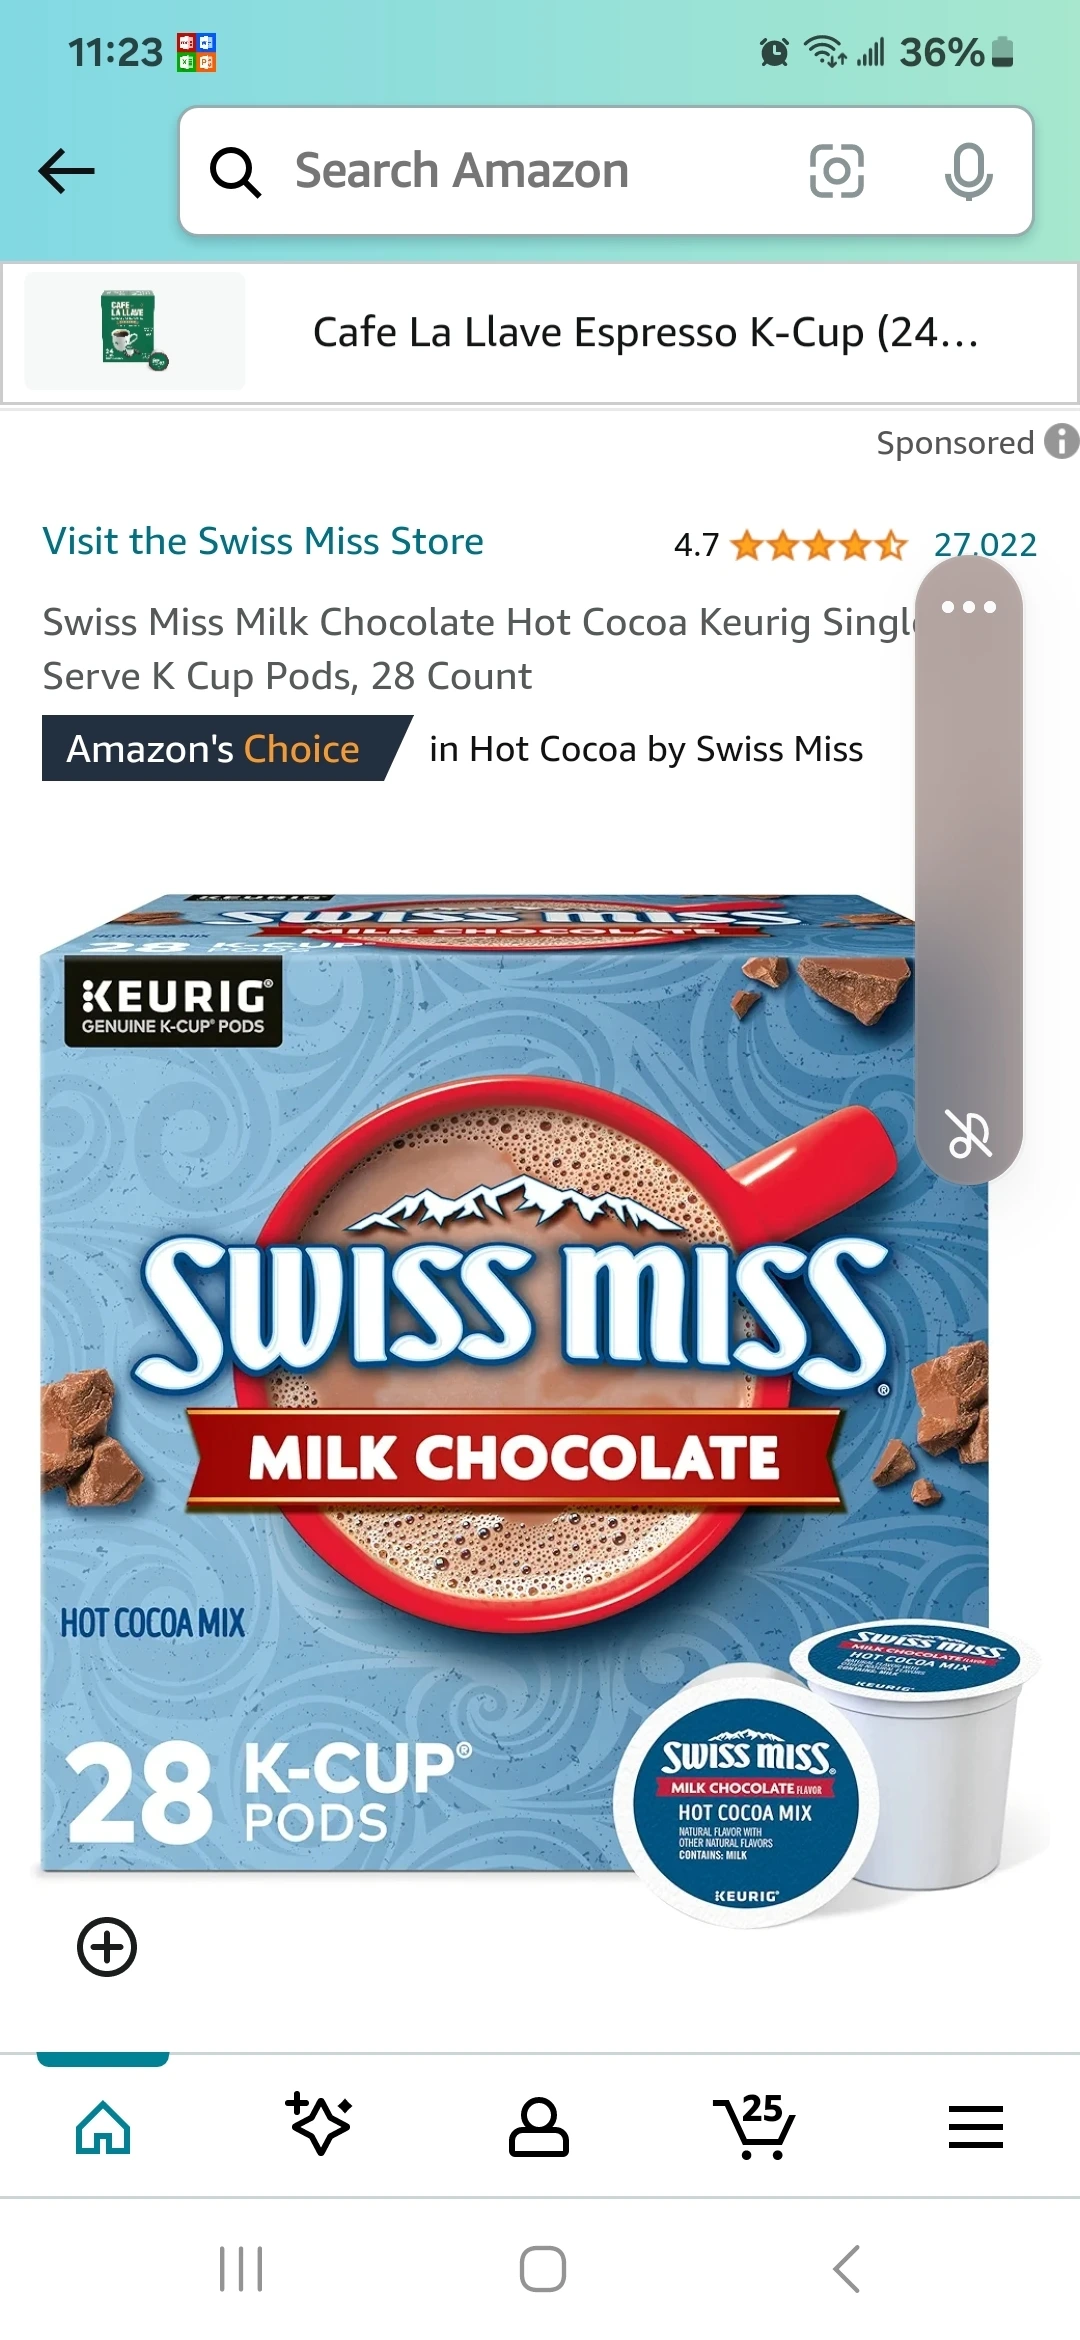Open the sparkle recommendations tab icon
Viewport: 1080px width, 2340px height.
(320, 2123)
